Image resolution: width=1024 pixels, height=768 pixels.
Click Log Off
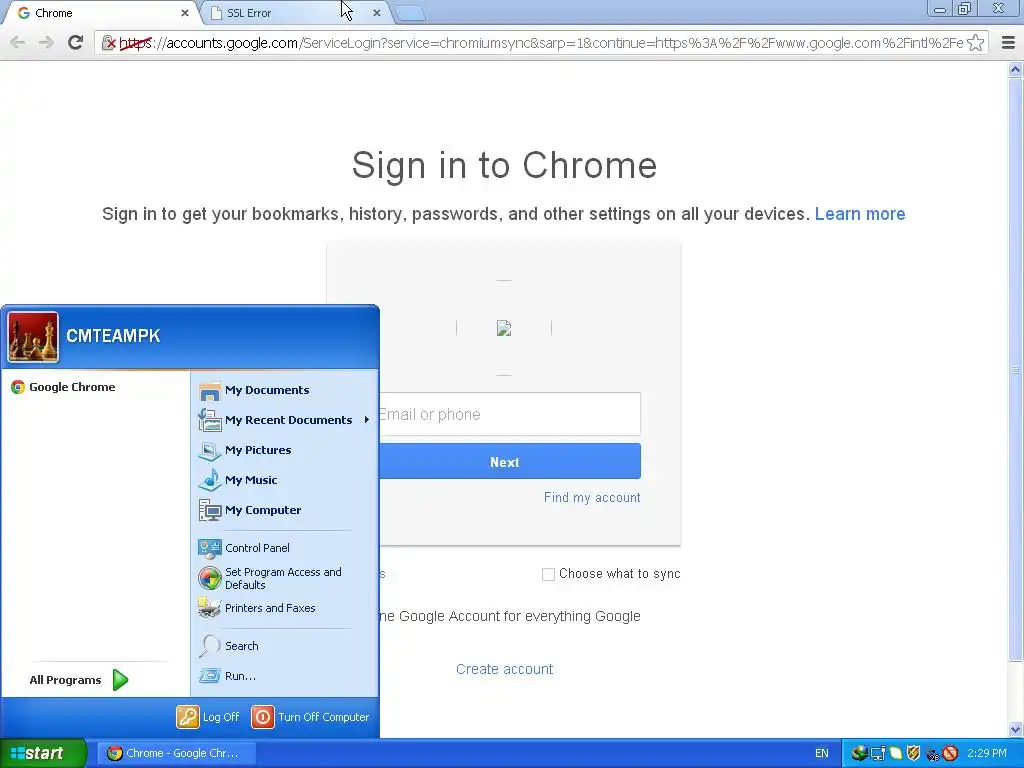click(208, 716)
